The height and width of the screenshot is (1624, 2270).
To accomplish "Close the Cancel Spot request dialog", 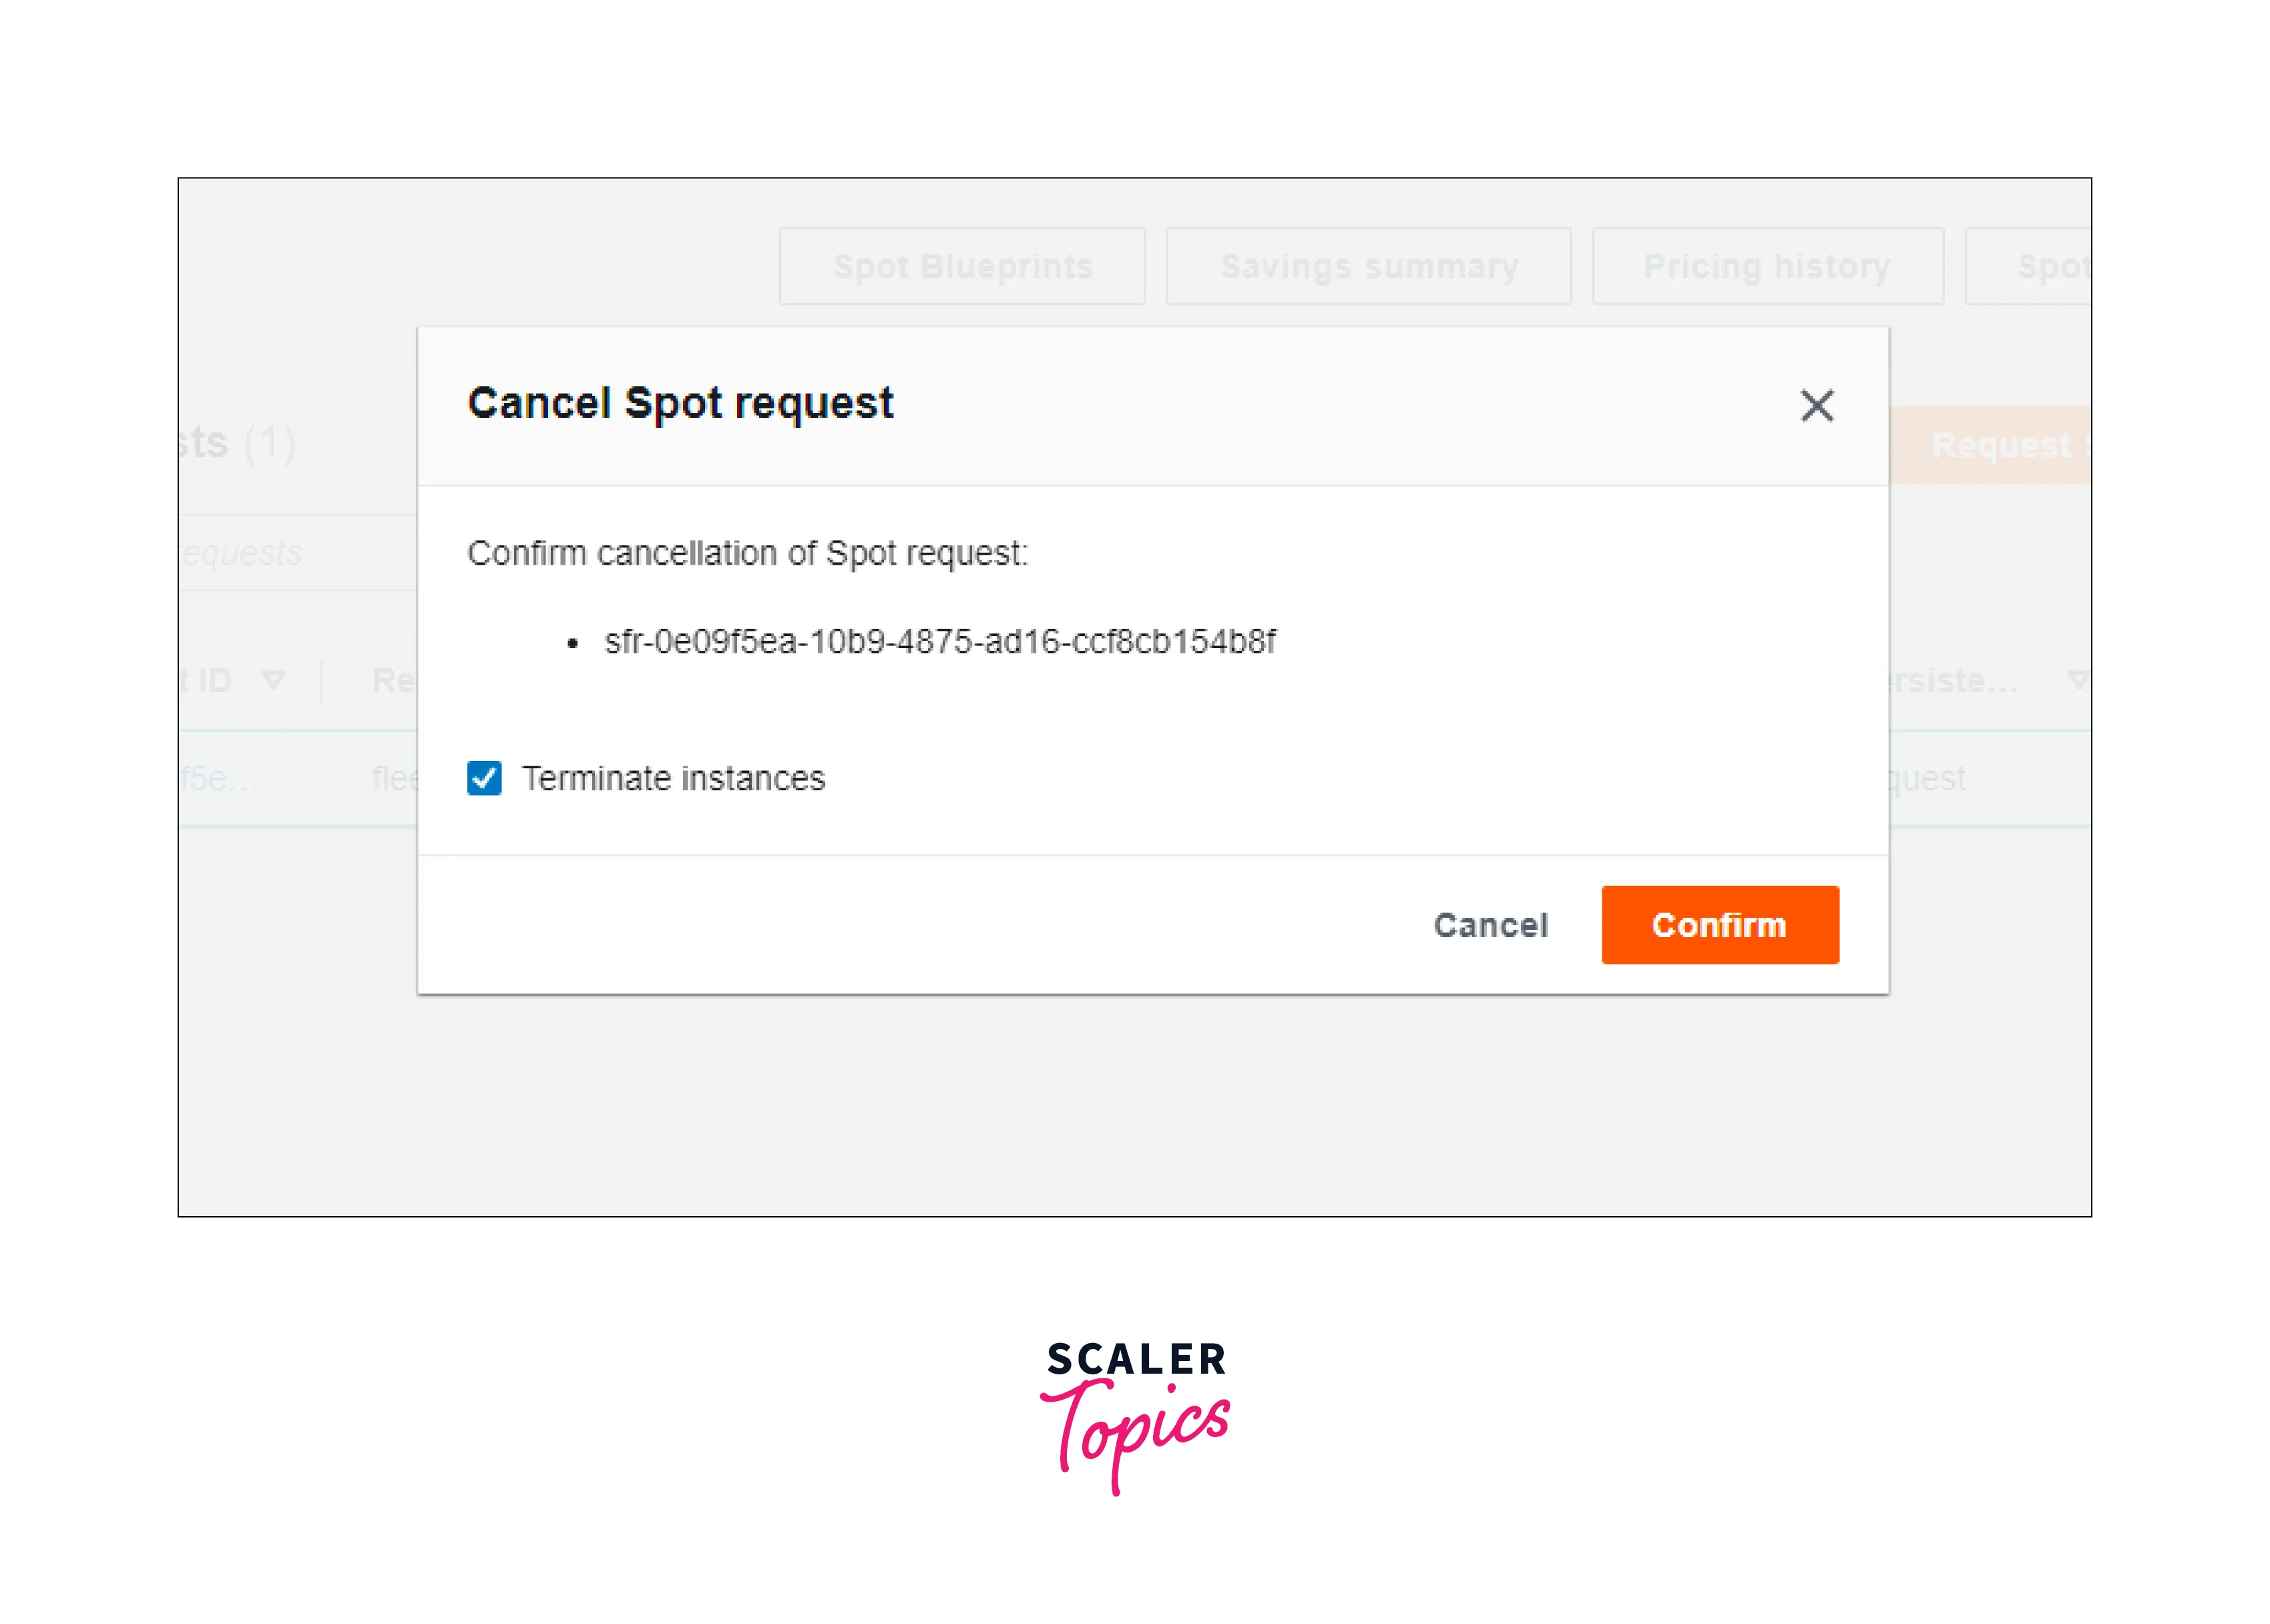I will point(1816,406).
